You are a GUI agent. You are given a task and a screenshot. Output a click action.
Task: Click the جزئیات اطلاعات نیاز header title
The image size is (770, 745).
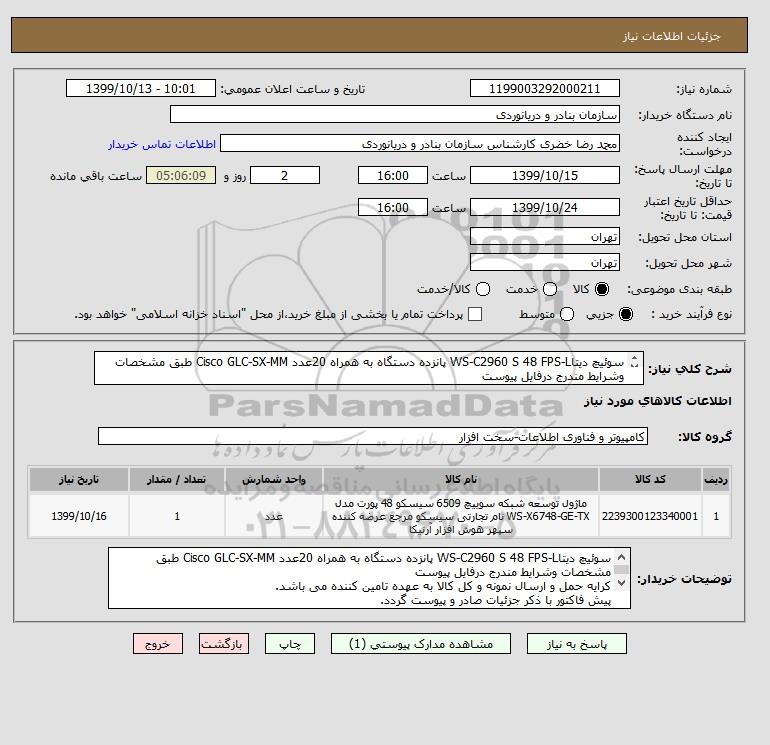point(671,36)
